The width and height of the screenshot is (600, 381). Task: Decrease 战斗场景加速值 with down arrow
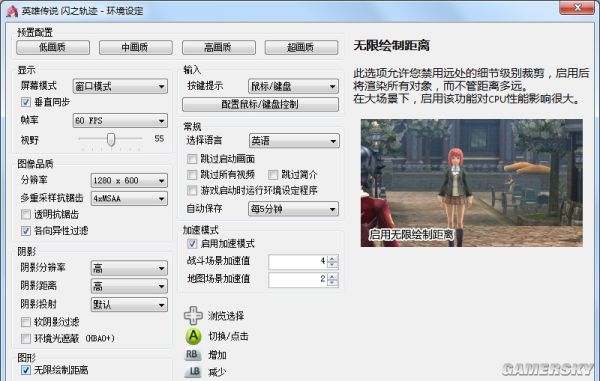click(333, 265)
